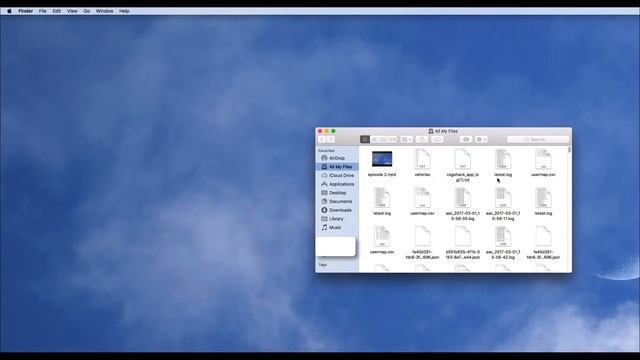Screen dimensions: 640x360
Task: Open the Go menu
Action: (87, 11)
